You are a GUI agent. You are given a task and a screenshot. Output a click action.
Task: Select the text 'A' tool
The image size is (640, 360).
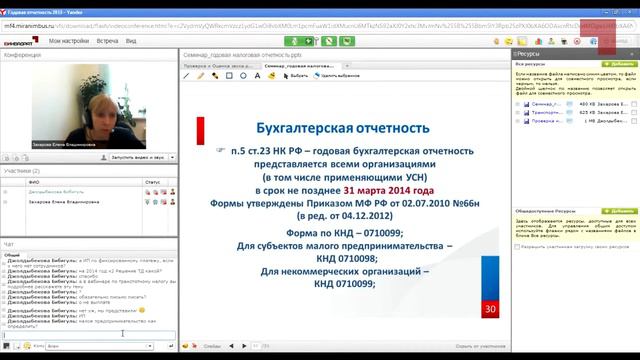[x=257, y=76]
